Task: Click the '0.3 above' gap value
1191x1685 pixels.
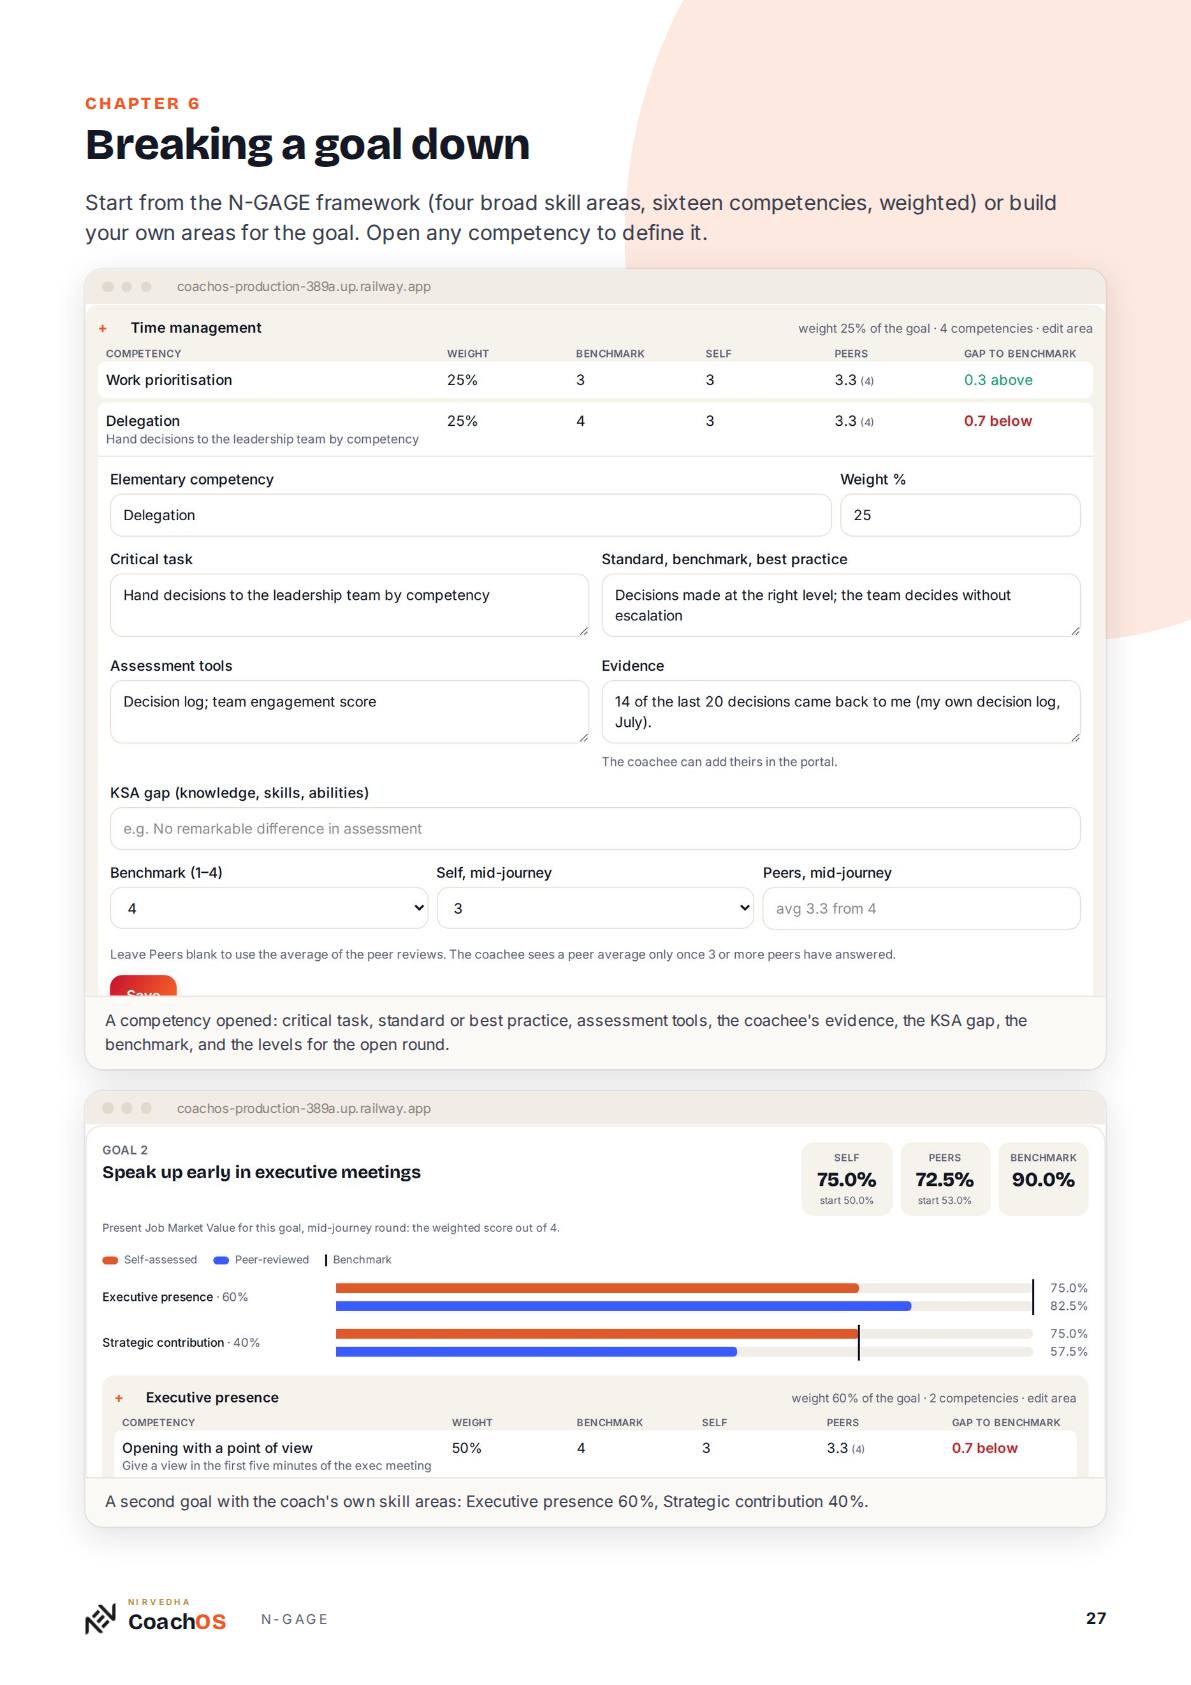Action: click(x=998, y=380)
